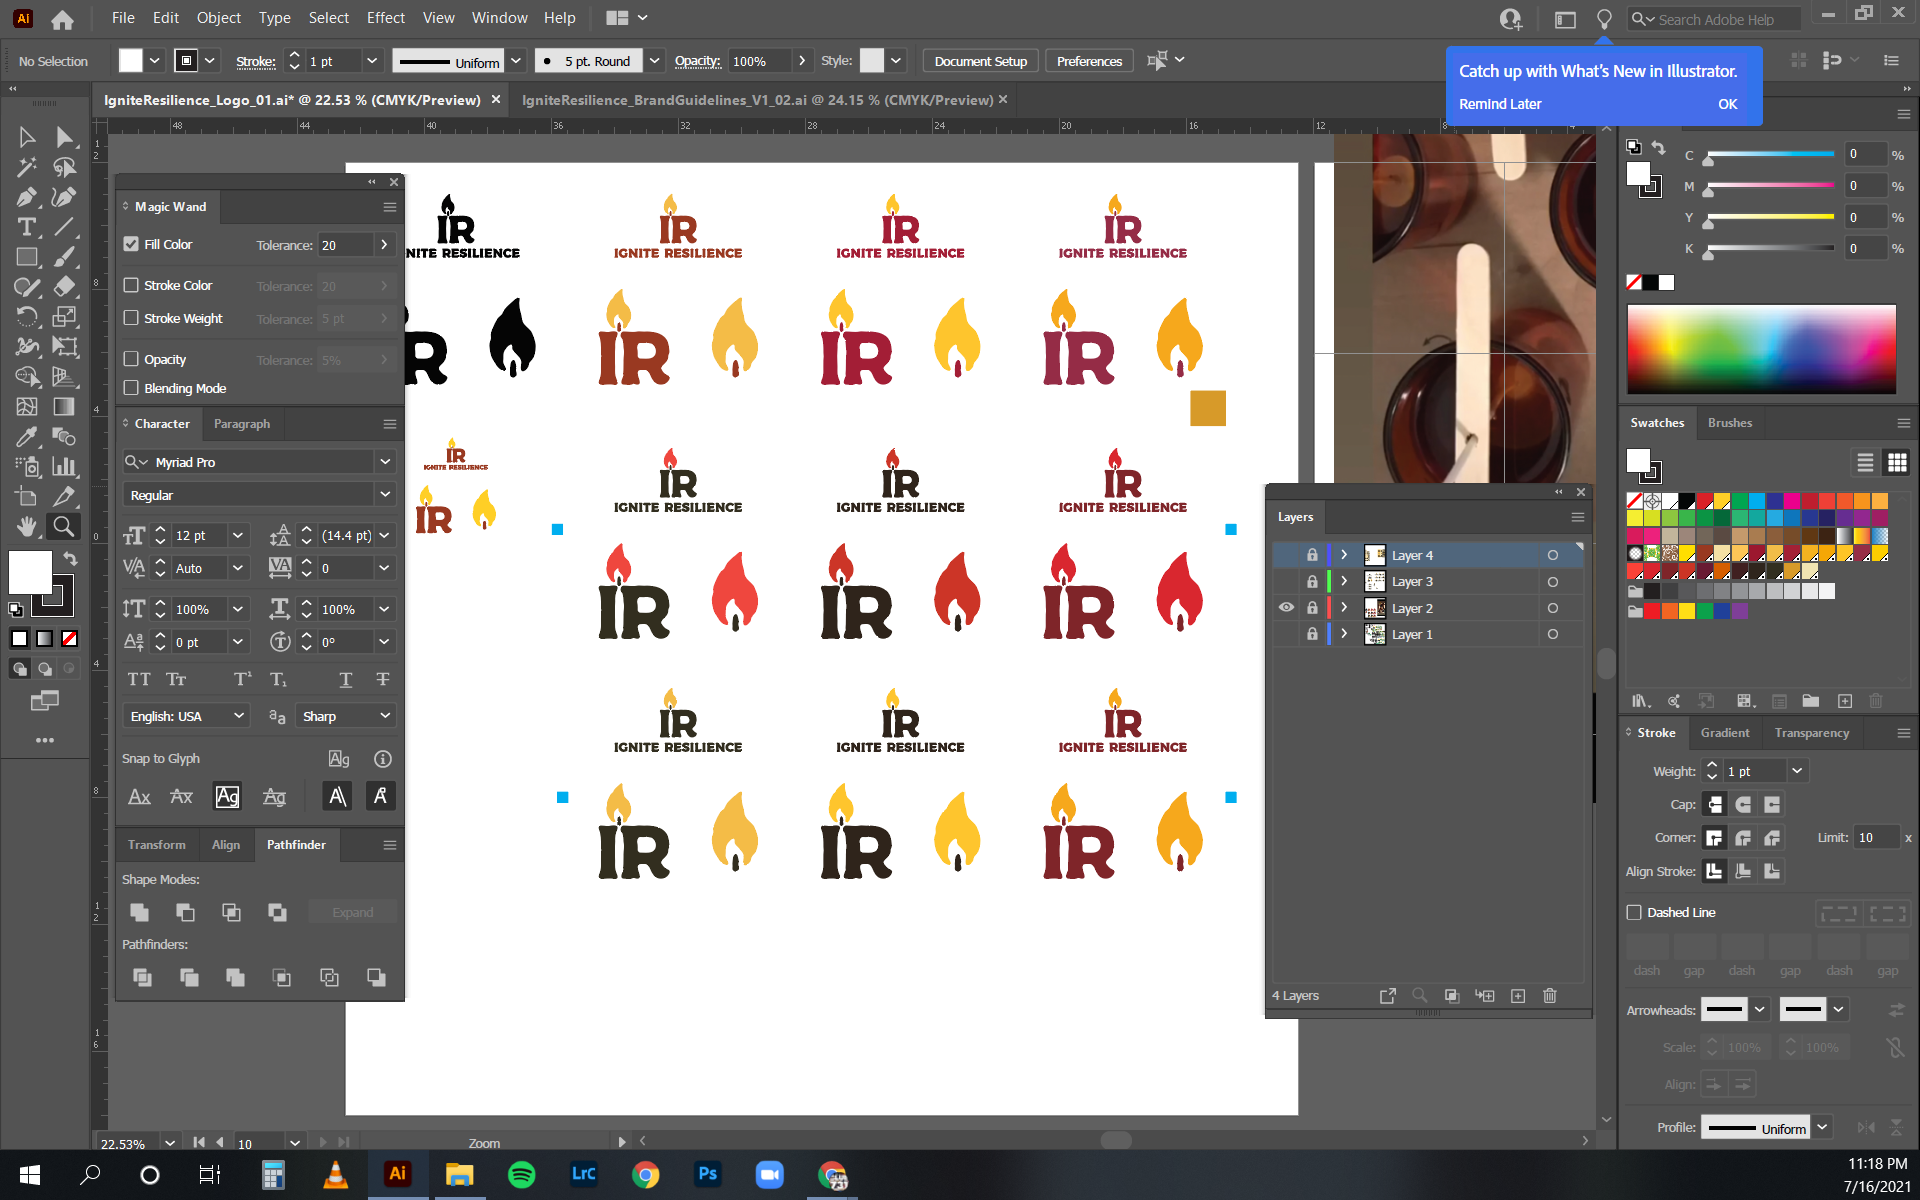Click Expand button in Pathfinder
The image size is (1920, 1200).
[353, 912]
